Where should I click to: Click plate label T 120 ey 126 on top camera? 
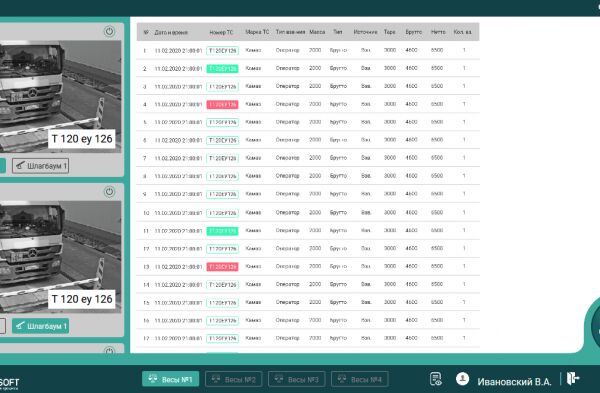coord(82,139)
